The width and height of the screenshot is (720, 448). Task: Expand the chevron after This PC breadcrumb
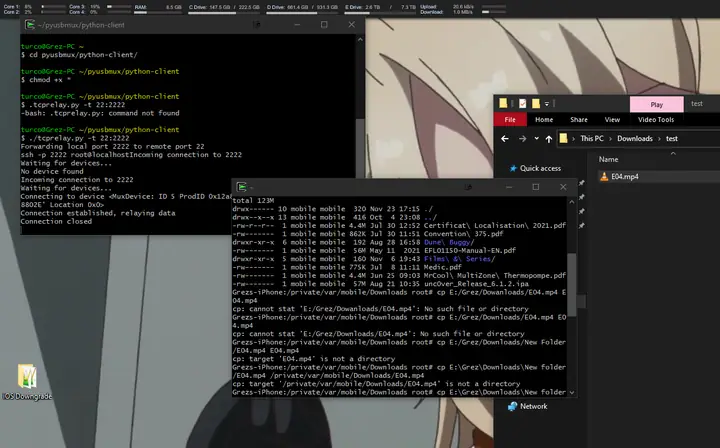(x=610, y=139)
